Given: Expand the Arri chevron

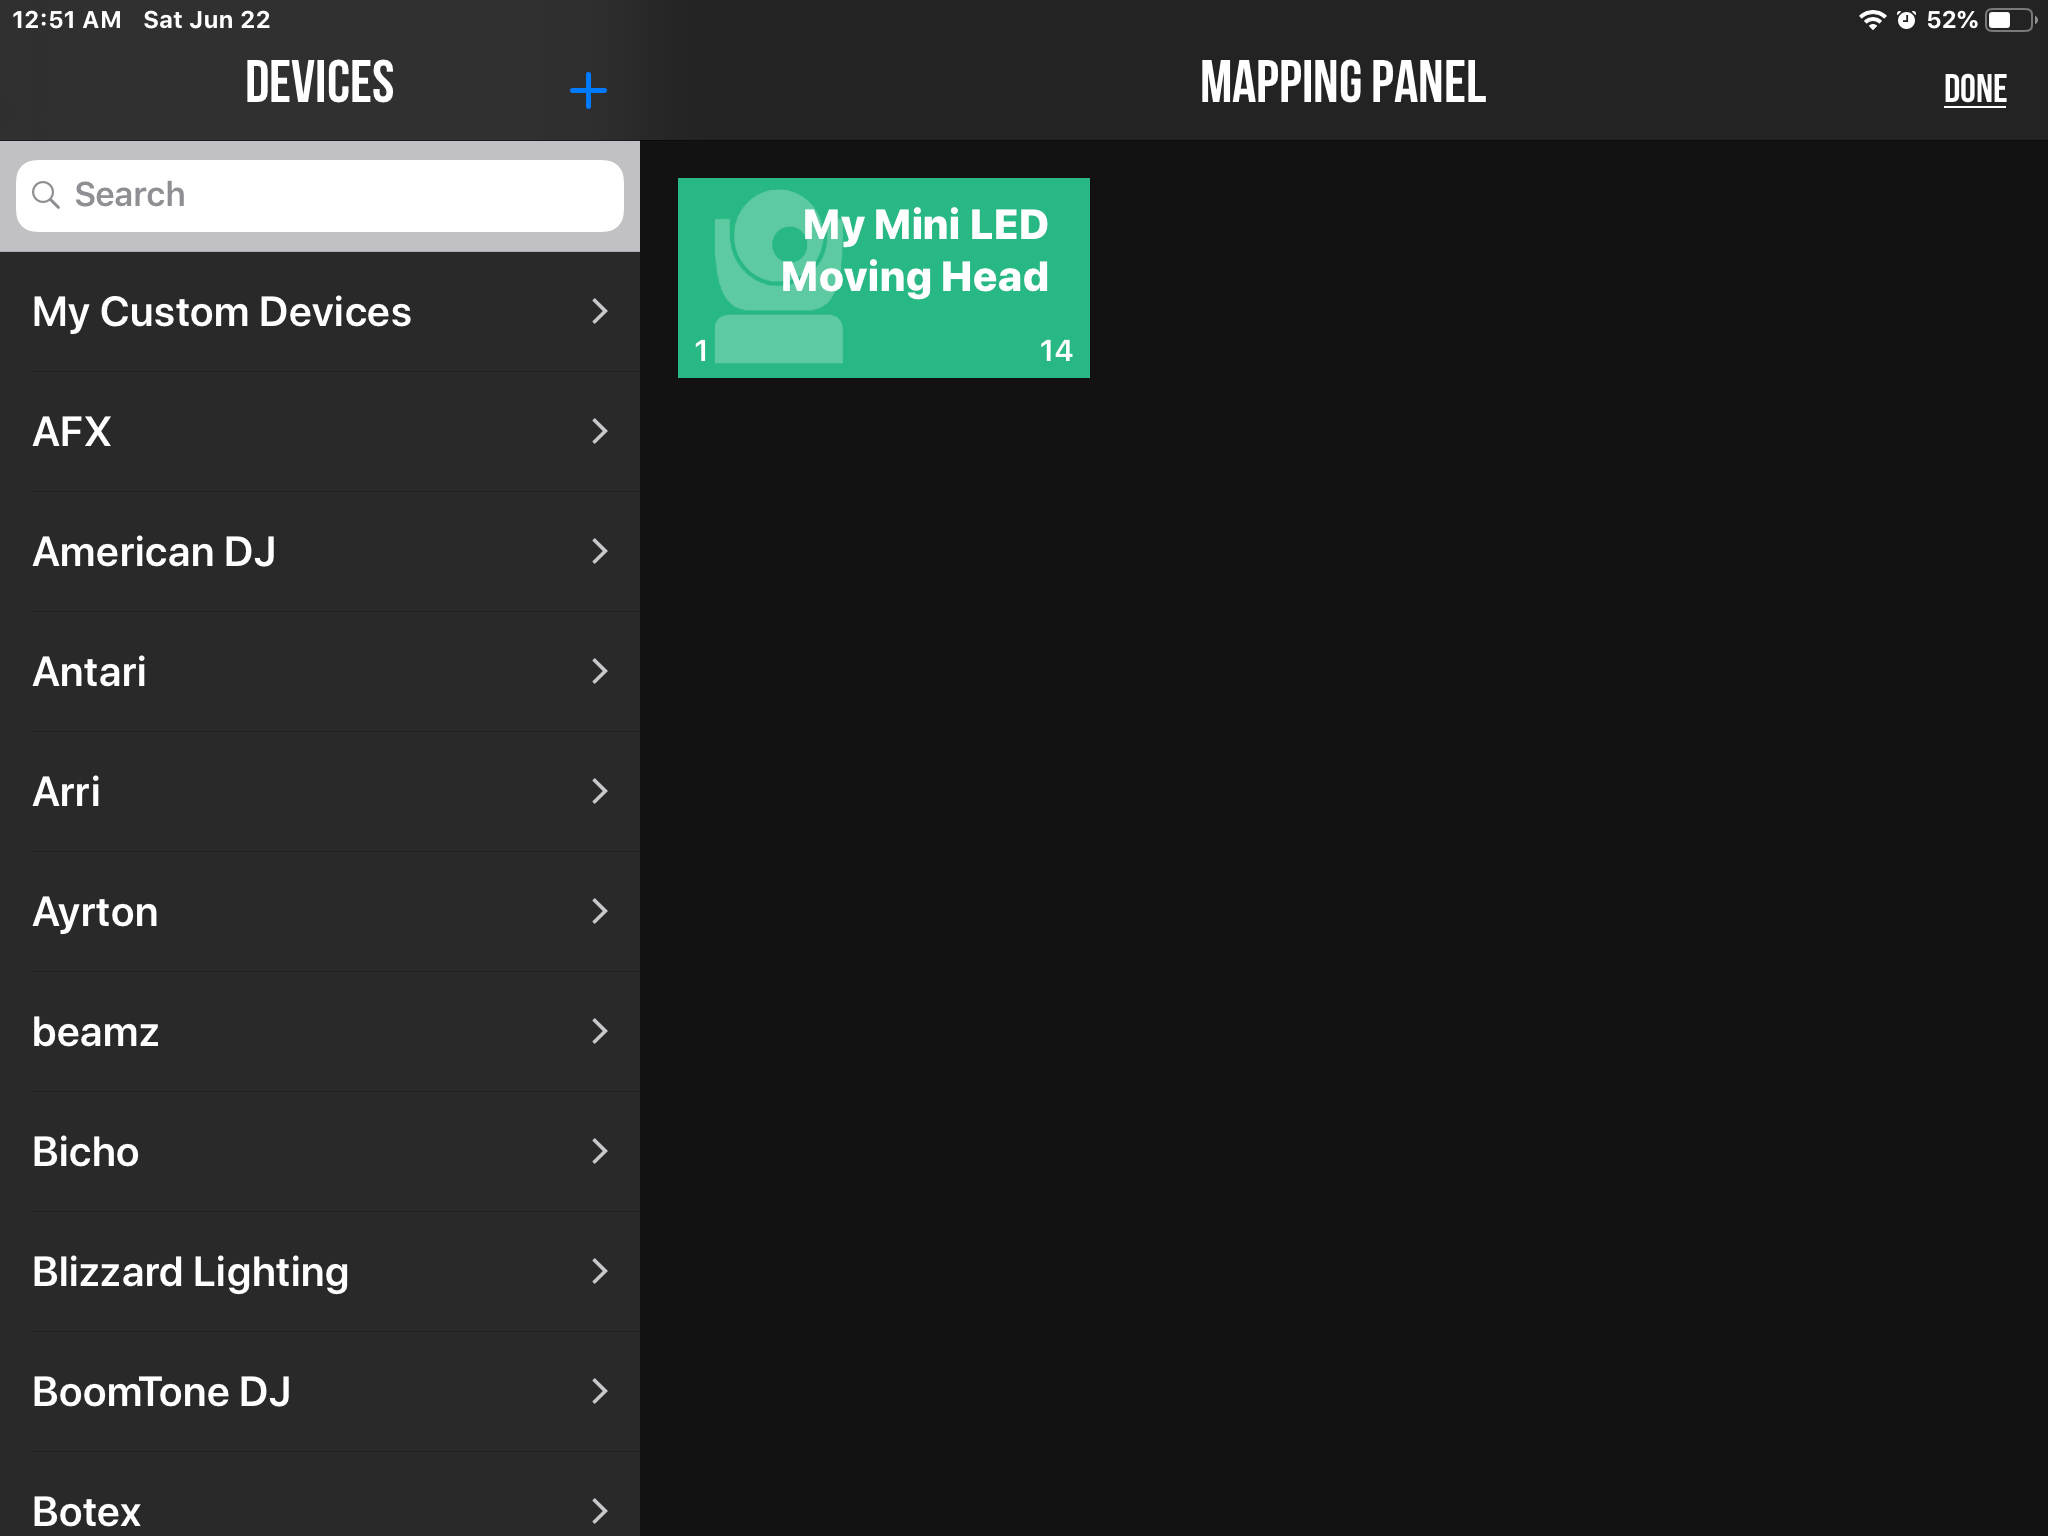Looking at the screenshot, I should tap(599, 791).
